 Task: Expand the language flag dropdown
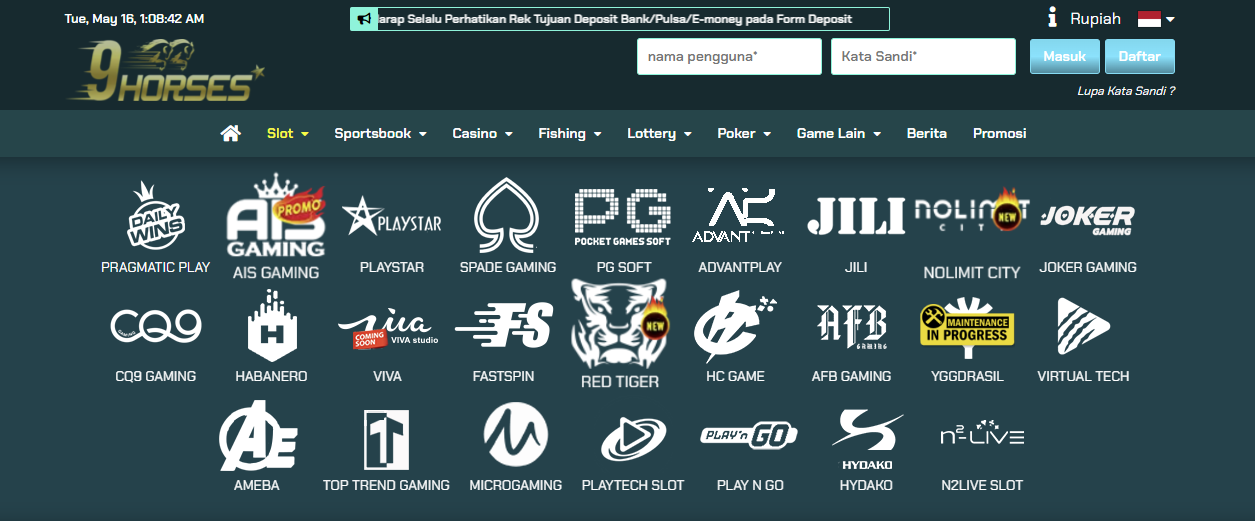pos(1156,19)
